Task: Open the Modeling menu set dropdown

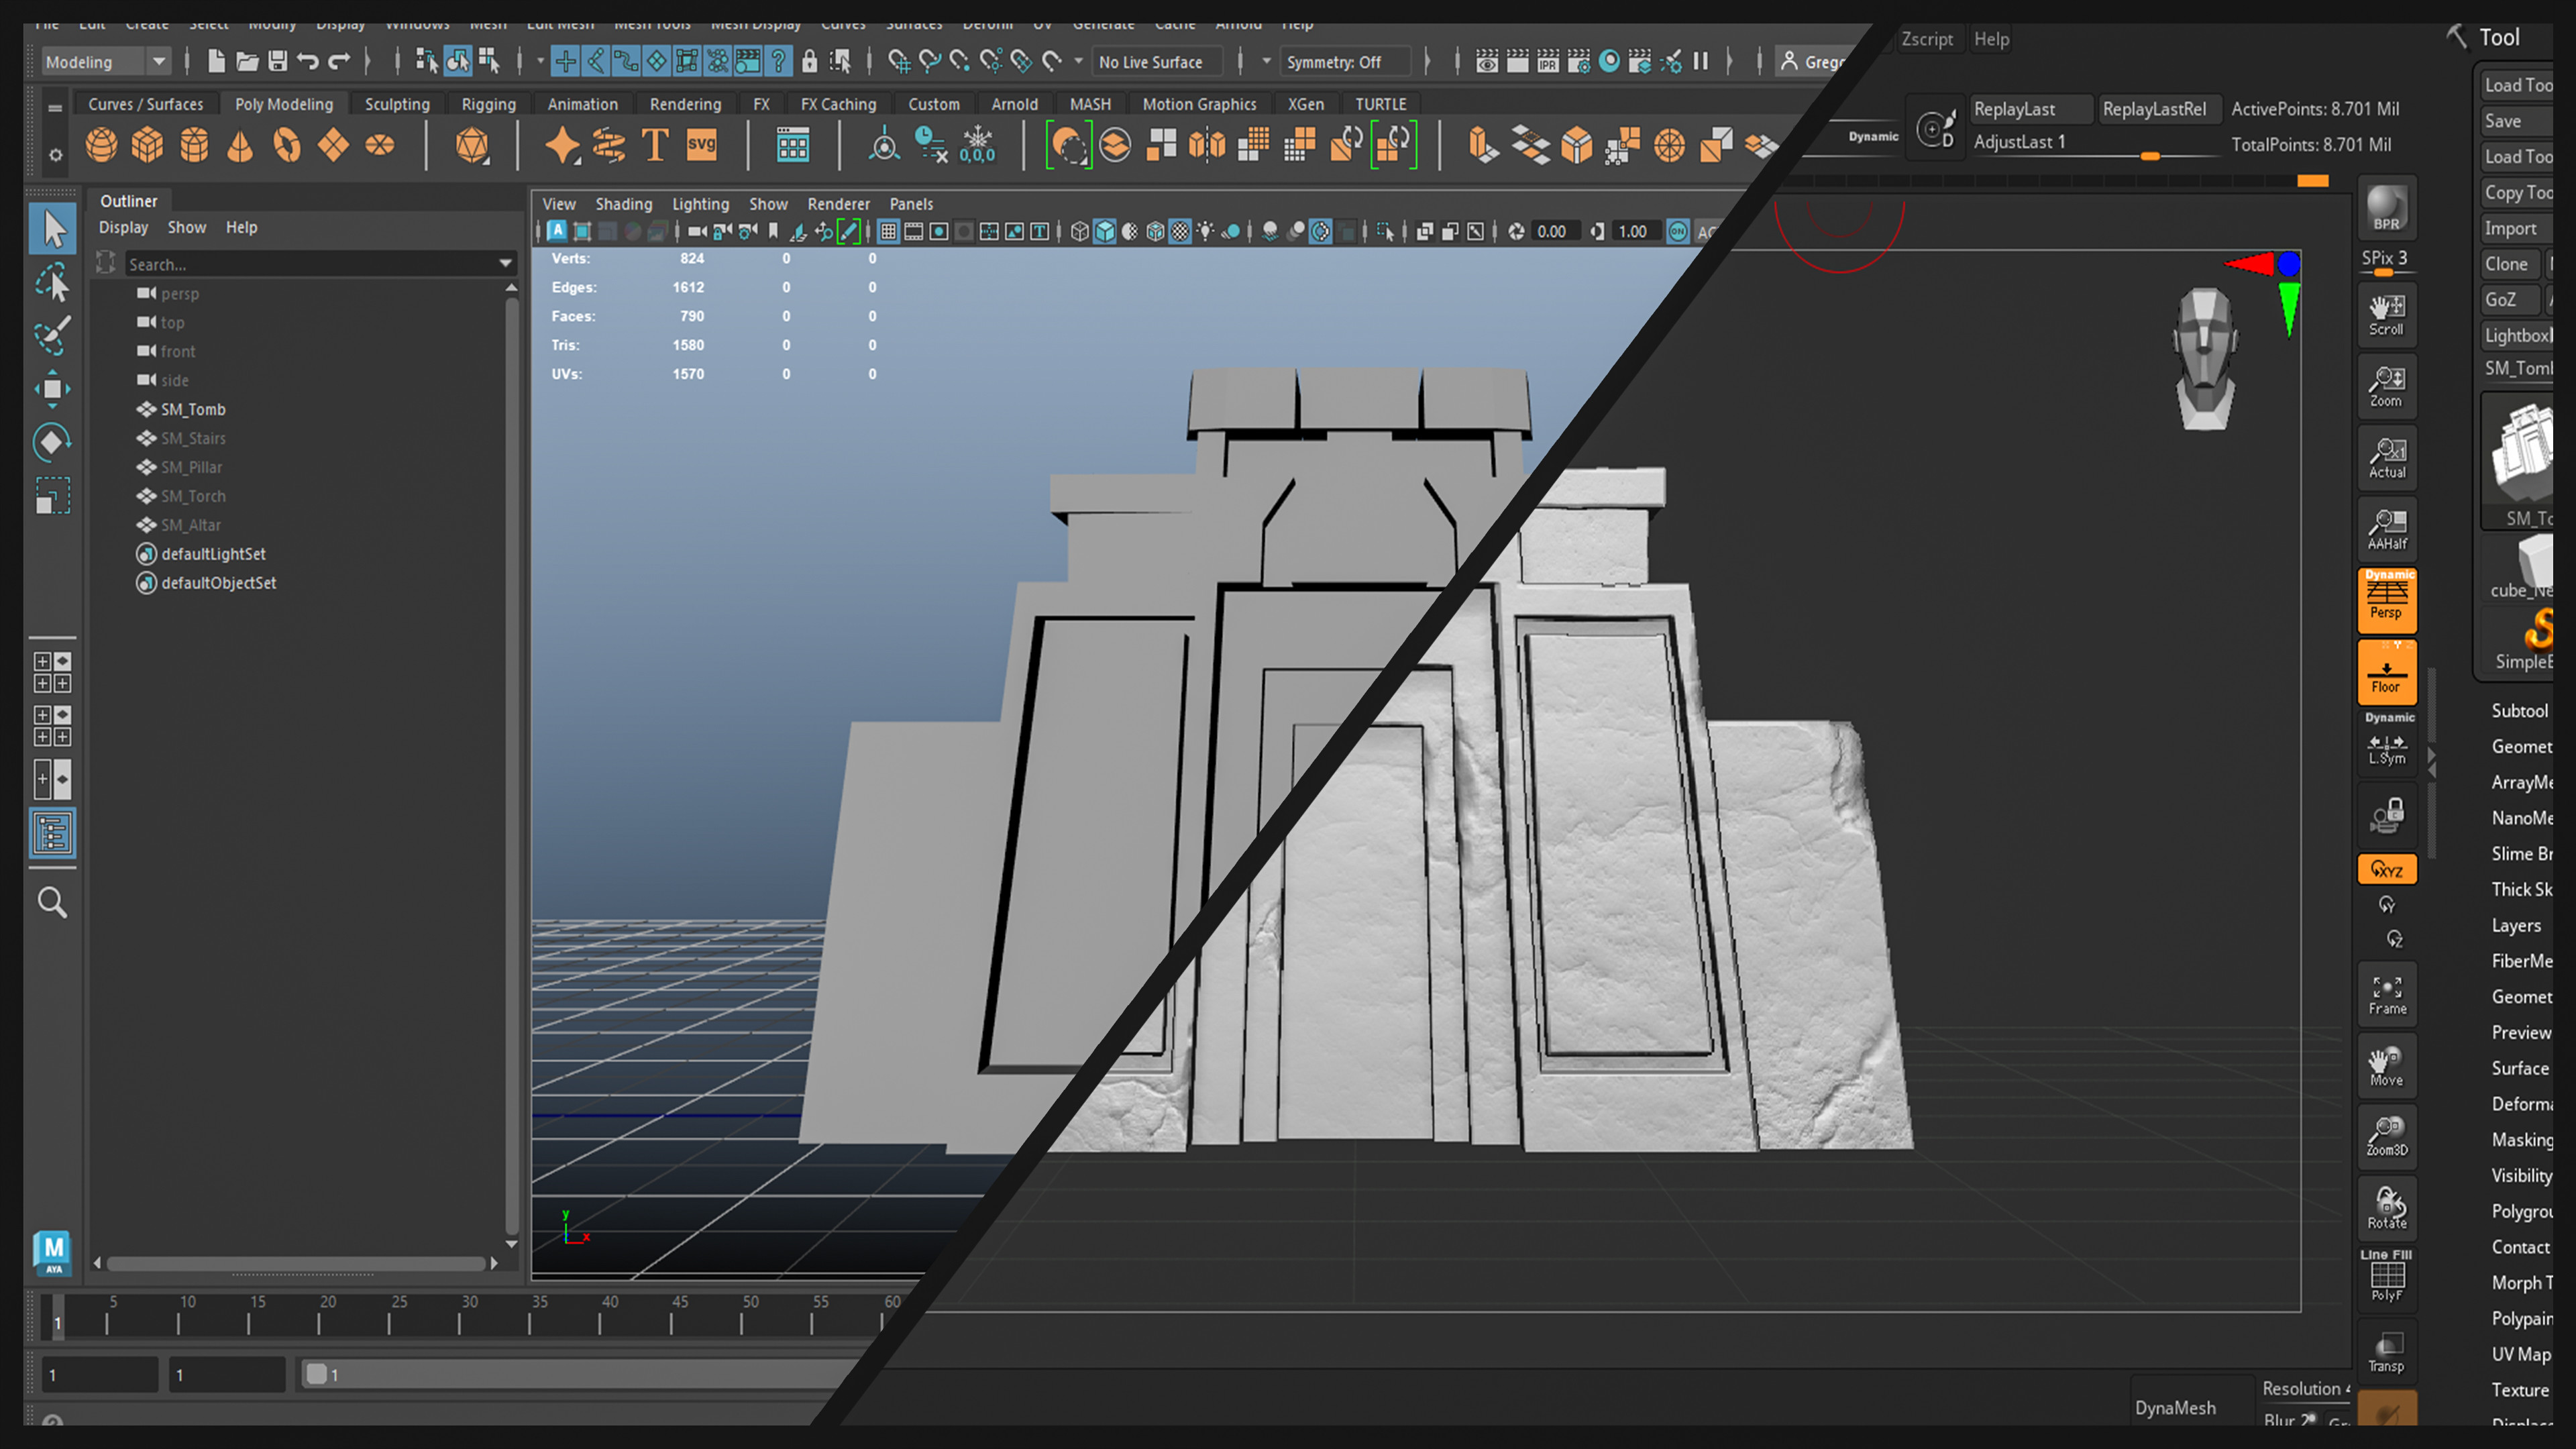Action: [x=106, y=62]
